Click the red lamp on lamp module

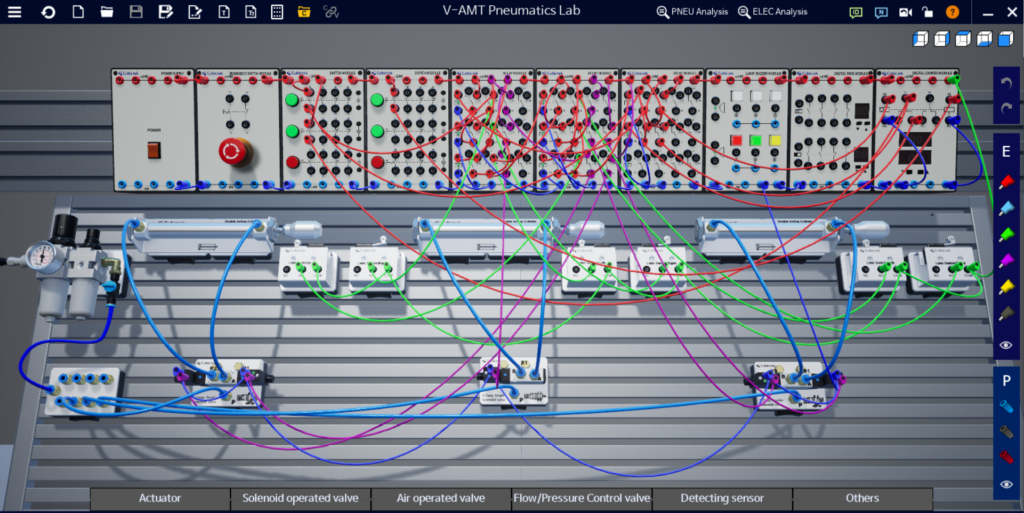pos(737,140)
